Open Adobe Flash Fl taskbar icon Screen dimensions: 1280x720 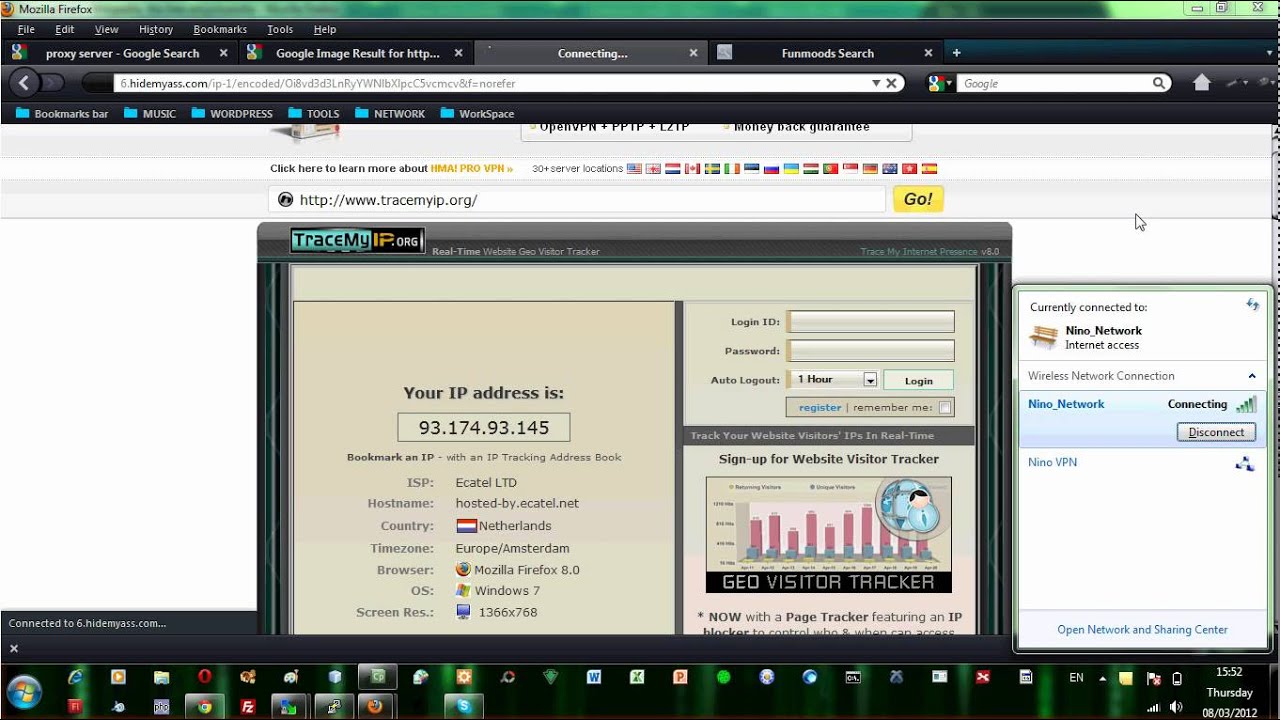pos(74,706)
